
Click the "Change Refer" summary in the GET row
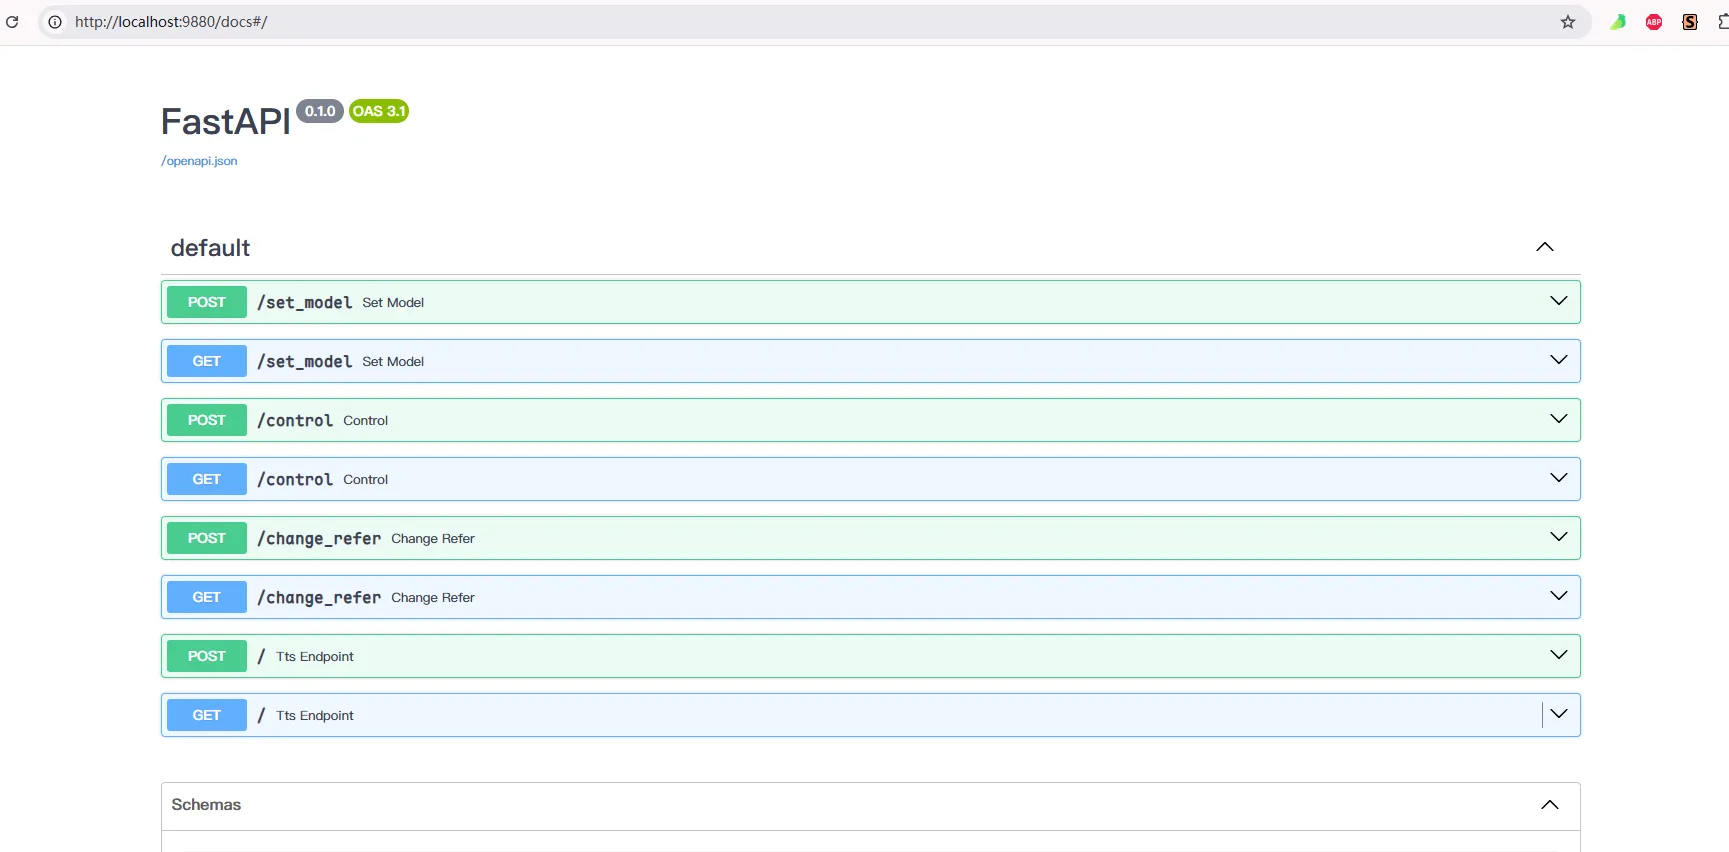tap(433, 598)
